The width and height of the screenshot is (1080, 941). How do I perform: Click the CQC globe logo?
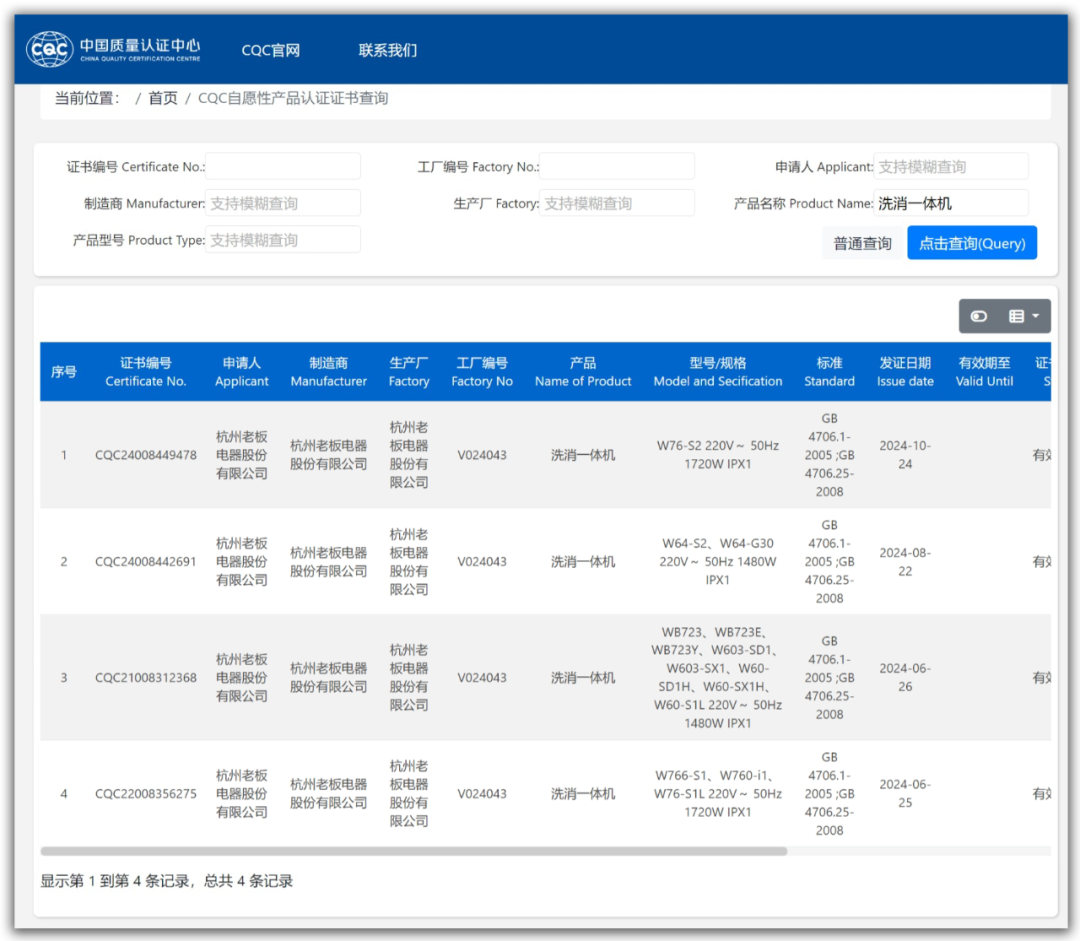click(50, 49)
